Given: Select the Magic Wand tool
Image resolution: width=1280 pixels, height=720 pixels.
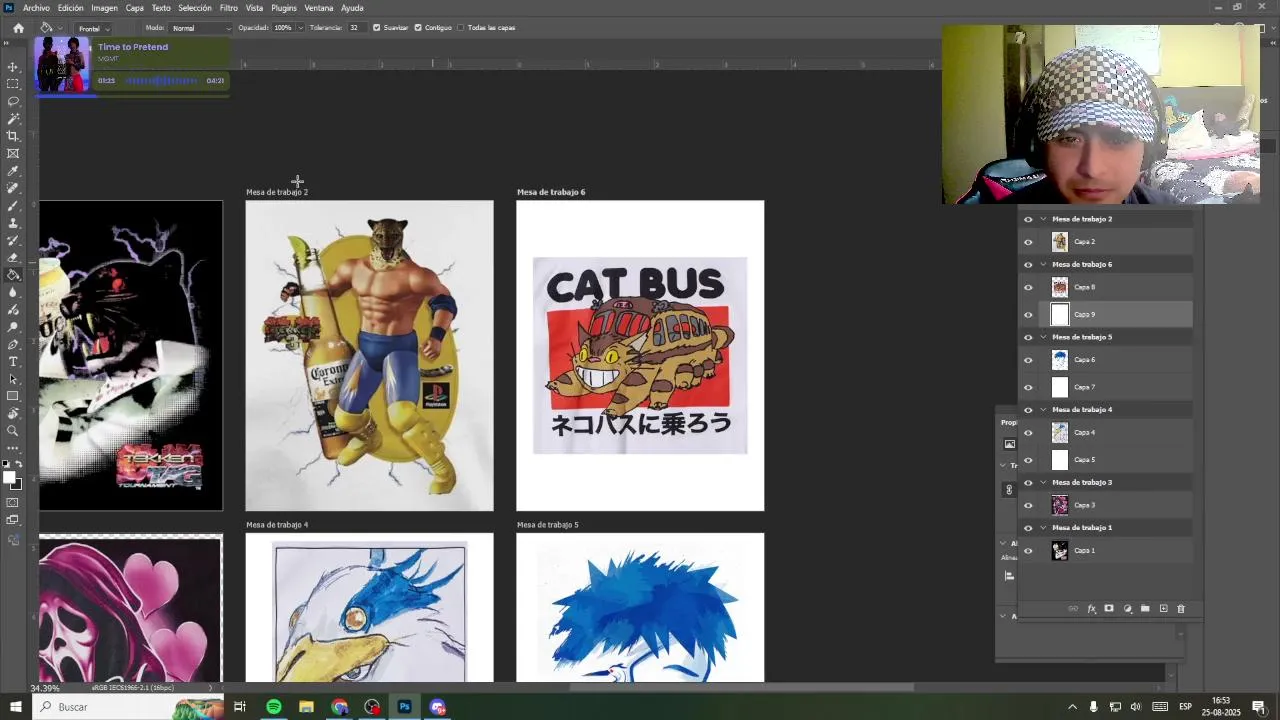Looking at the screenshot, I should pyautogui.click(x=13, y=119).
